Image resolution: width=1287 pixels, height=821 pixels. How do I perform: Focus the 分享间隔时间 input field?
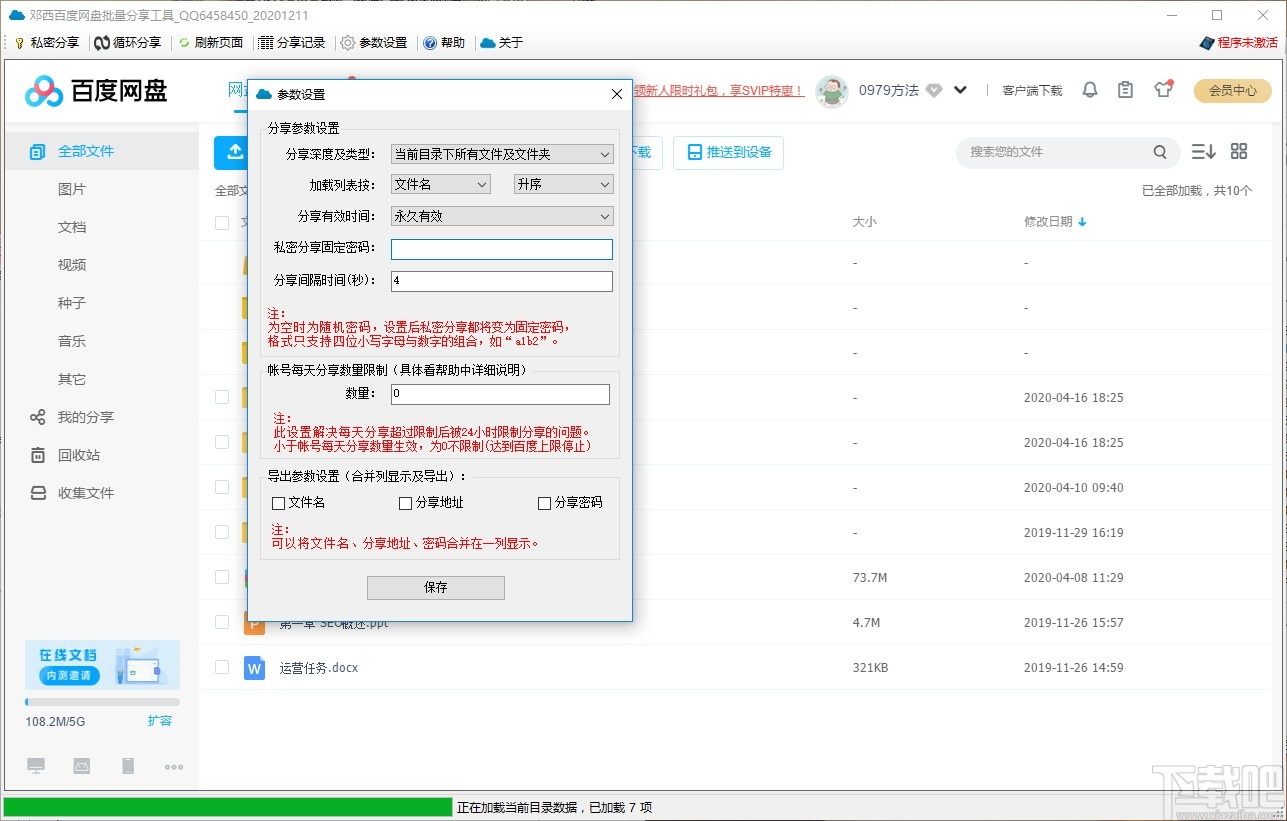[502, 281]
